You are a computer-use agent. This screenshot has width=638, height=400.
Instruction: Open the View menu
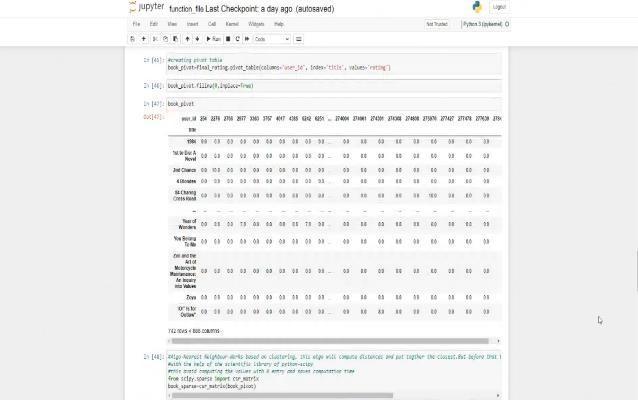coord(172,24)
